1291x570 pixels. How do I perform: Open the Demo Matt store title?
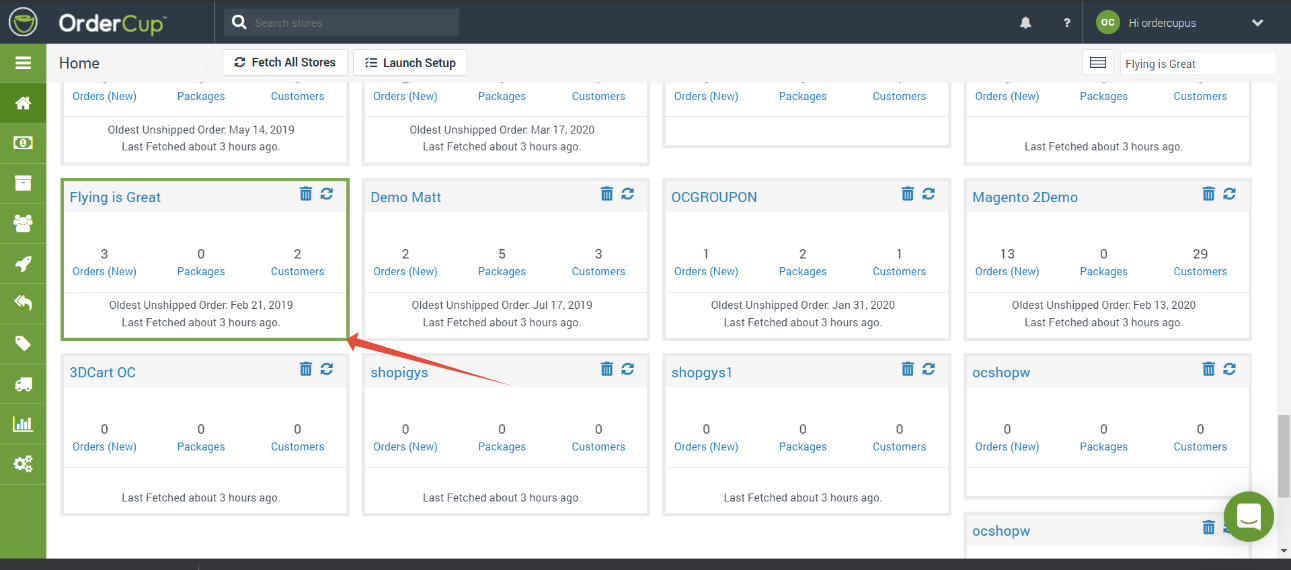click(x=406, y=197)
